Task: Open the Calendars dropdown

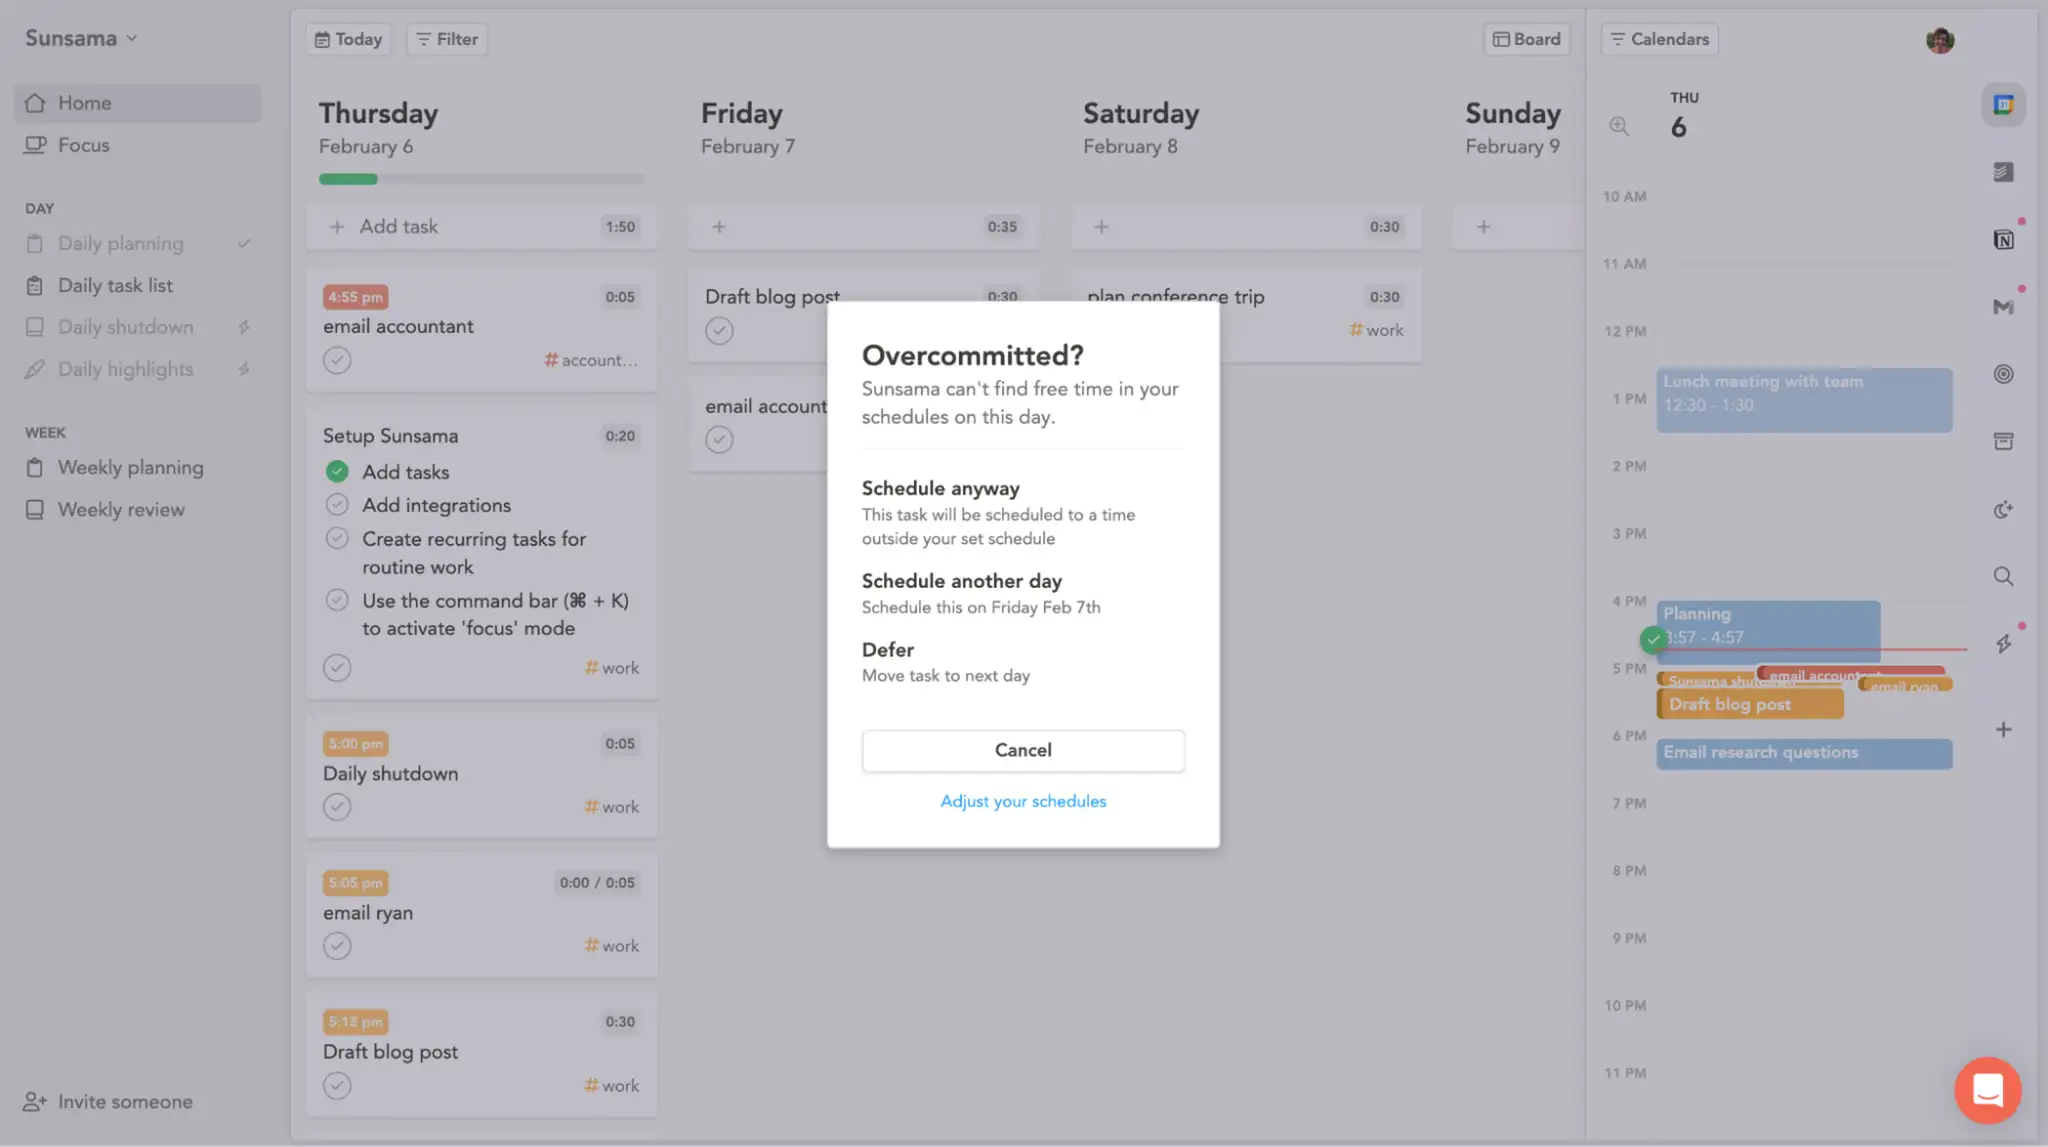Action: tap(1659, 39)
